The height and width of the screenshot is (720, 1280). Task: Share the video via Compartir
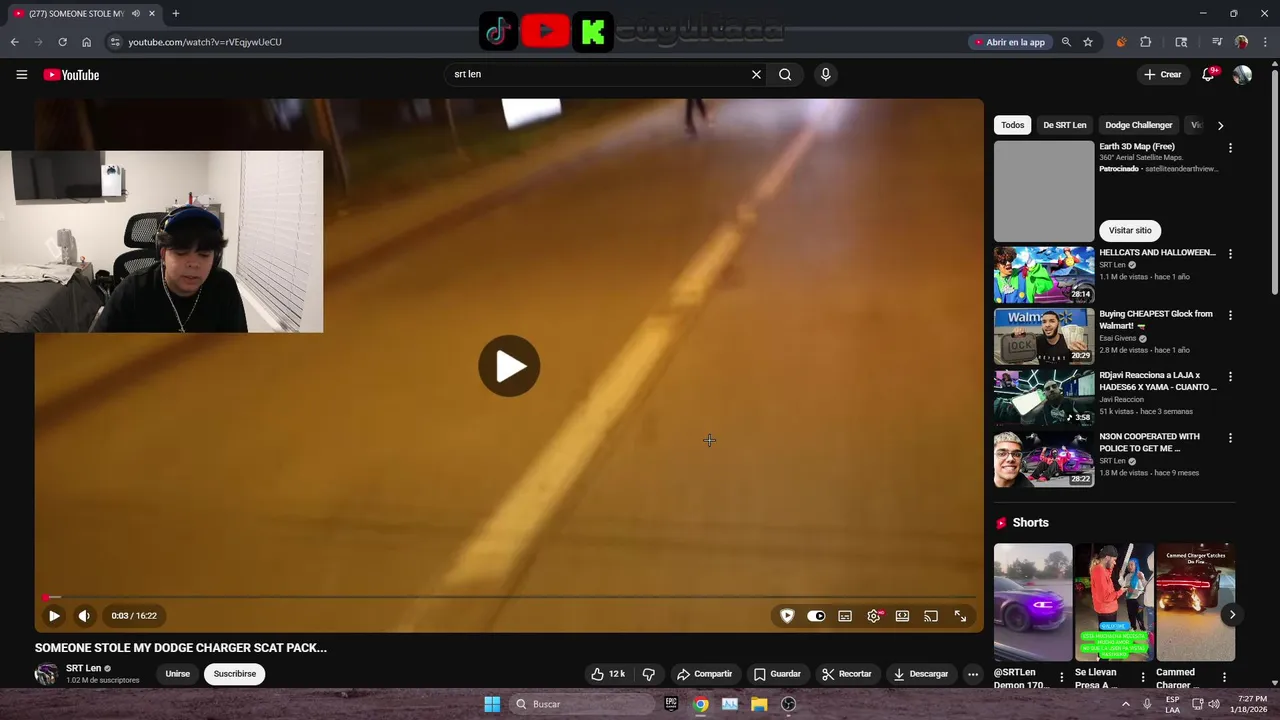(704, 674)
